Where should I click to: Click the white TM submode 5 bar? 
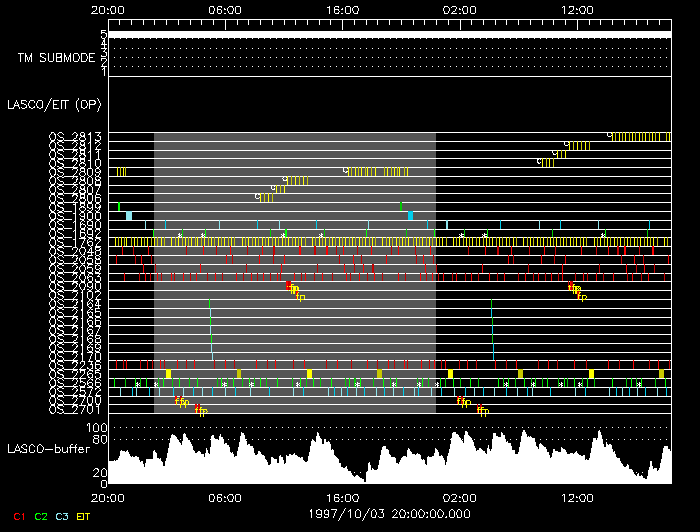[390, 34]
